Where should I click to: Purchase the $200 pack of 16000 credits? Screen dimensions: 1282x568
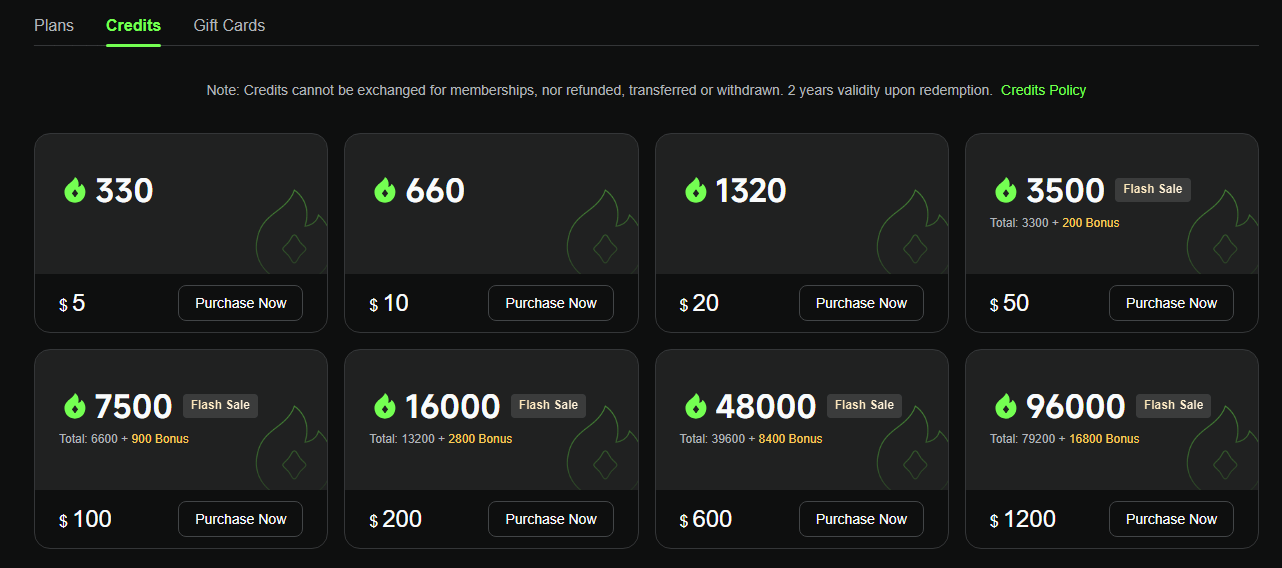(x=551, y=519)
